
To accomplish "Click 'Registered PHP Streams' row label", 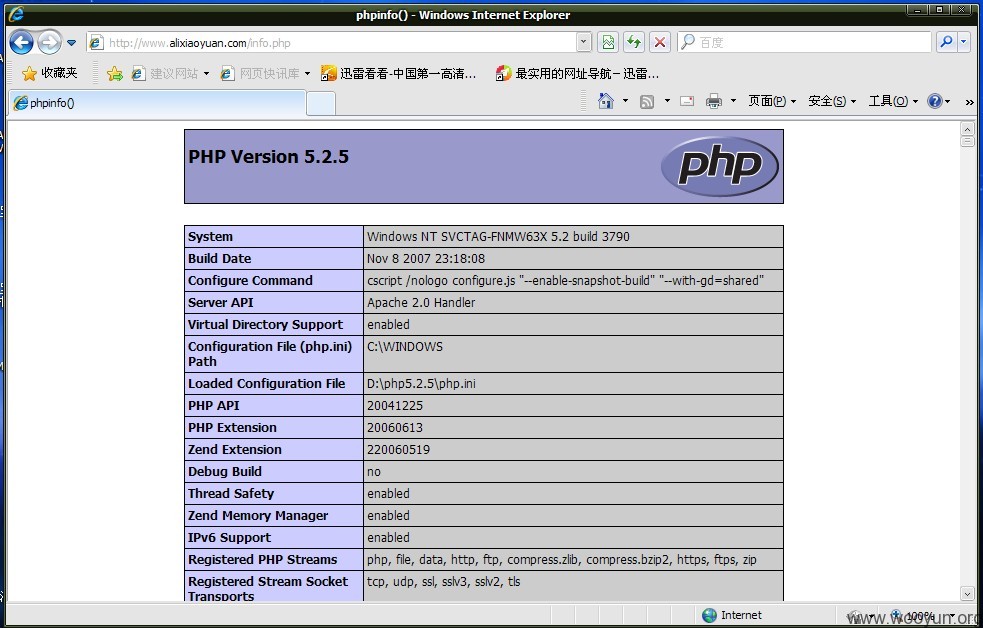I will click(x=263, y=559).
